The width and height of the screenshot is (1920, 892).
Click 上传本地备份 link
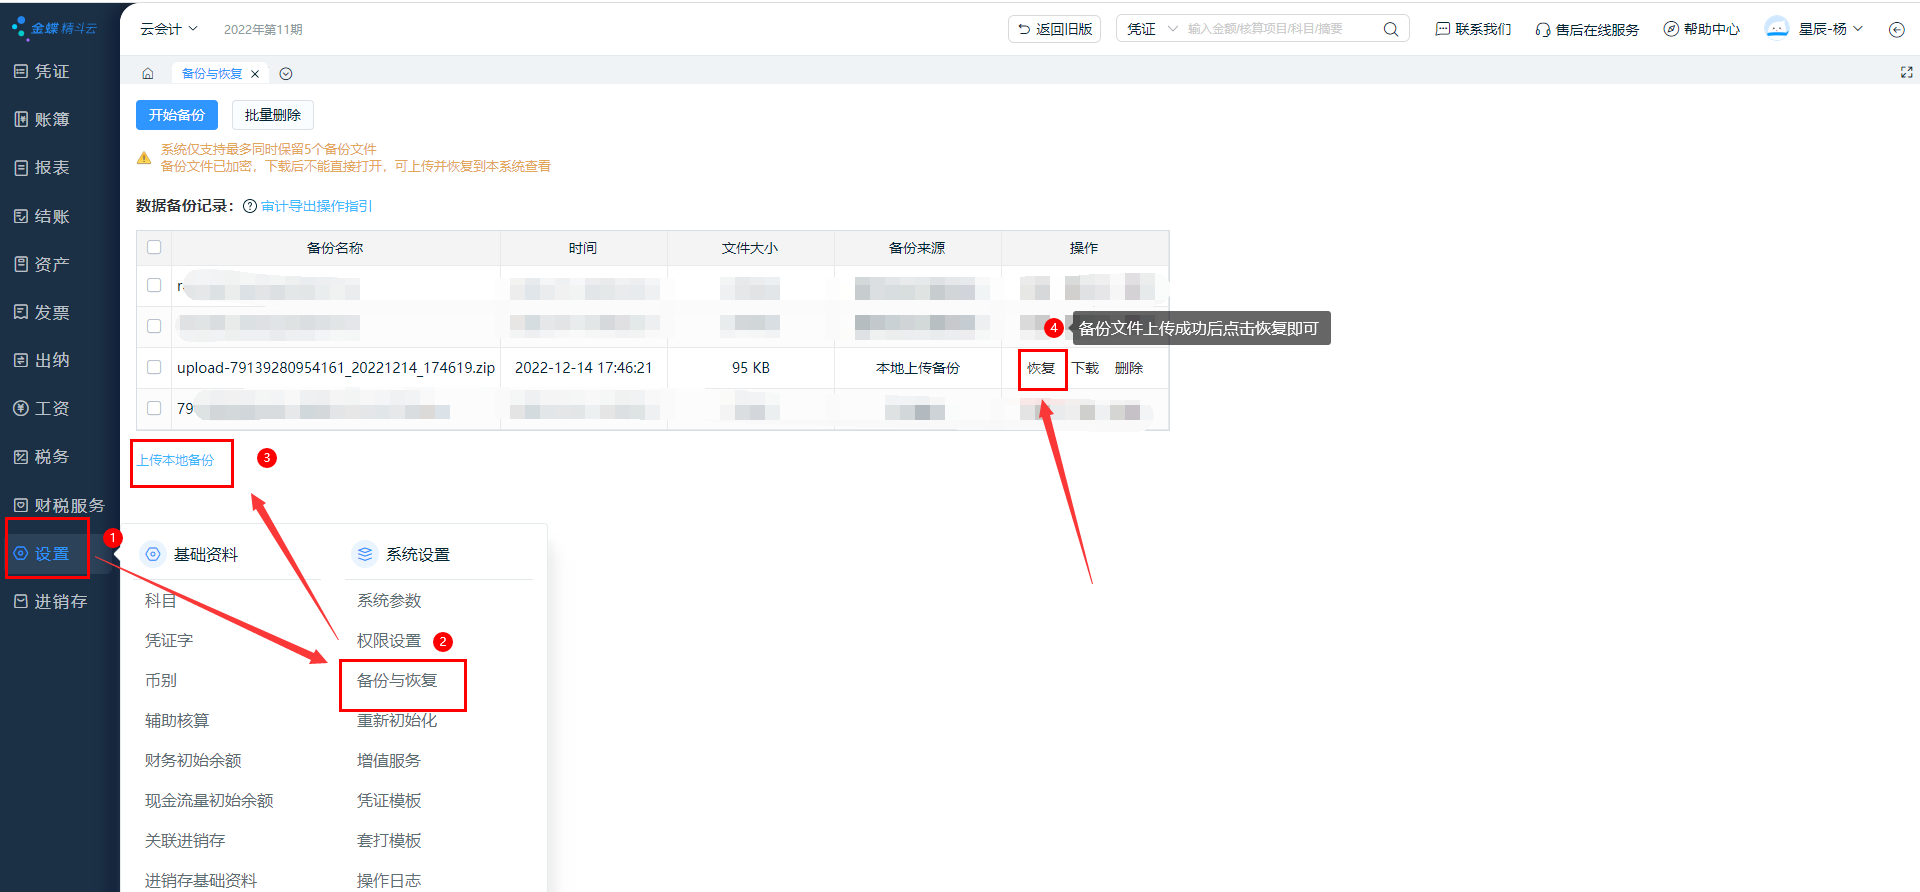tap(176, 460)
